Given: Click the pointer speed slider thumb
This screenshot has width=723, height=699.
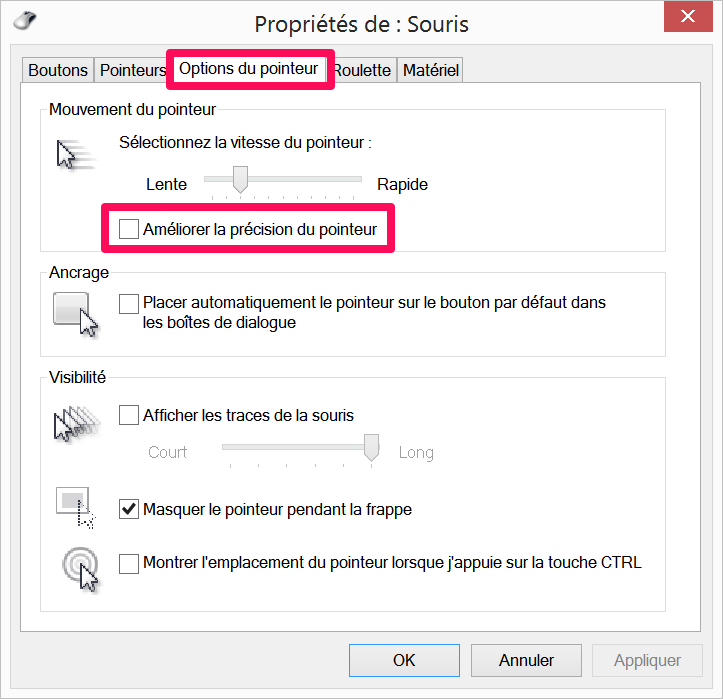Looking at the screenshot, I should pyautogui.click(x=240, y=179).
